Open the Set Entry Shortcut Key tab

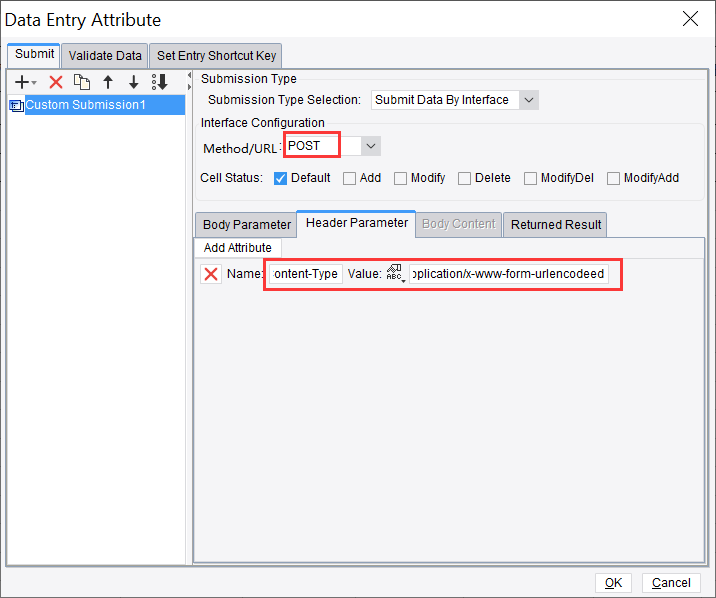pos(216,56)
